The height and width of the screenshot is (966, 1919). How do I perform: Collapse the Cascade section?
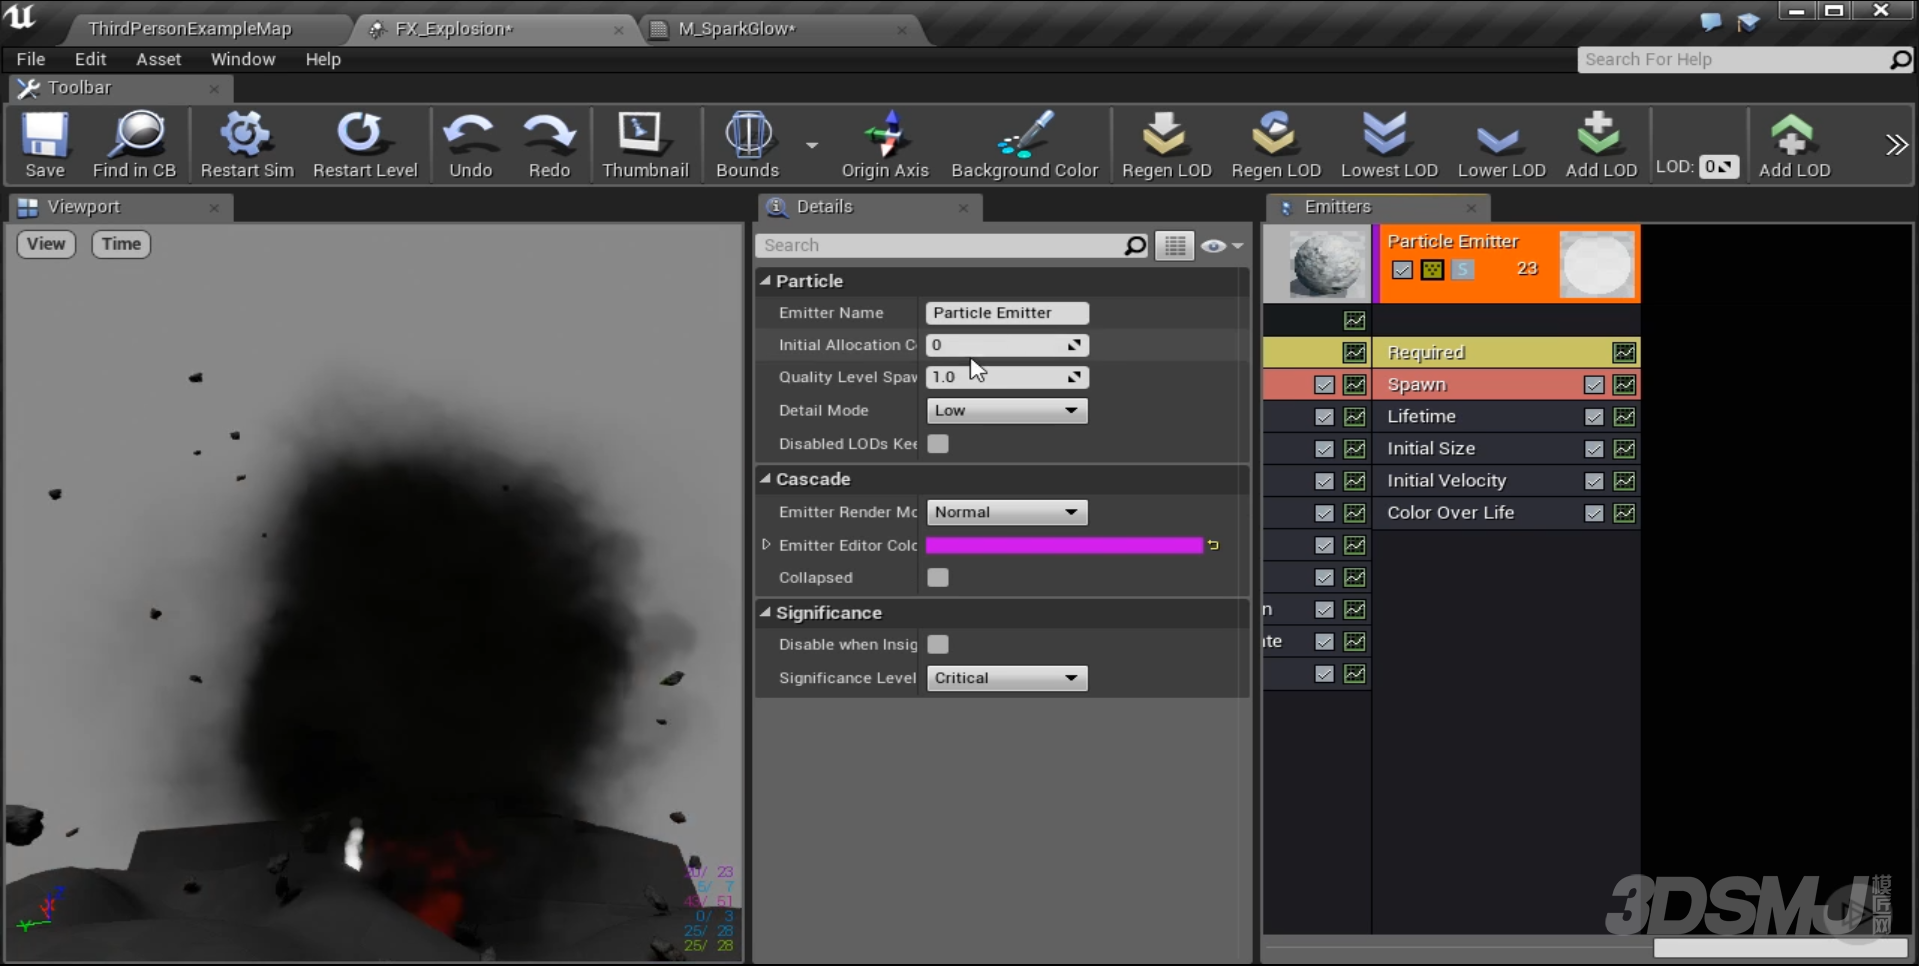765,479
